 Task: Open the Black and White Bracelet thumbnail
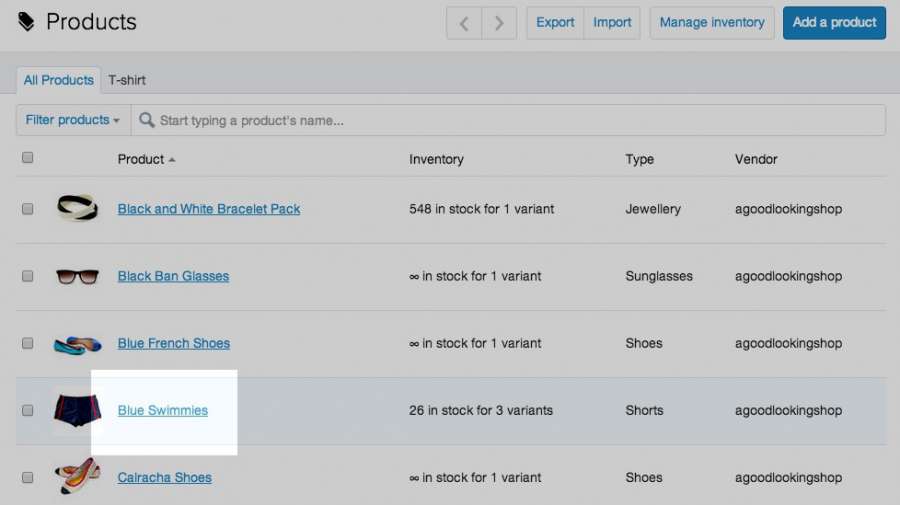pyautogui.click(x=77, y=208)
